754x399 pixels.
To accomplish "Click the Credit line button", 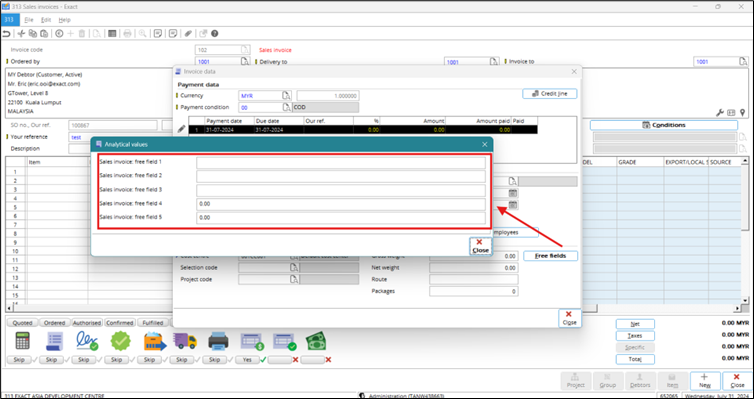I will tap(550, 94).
